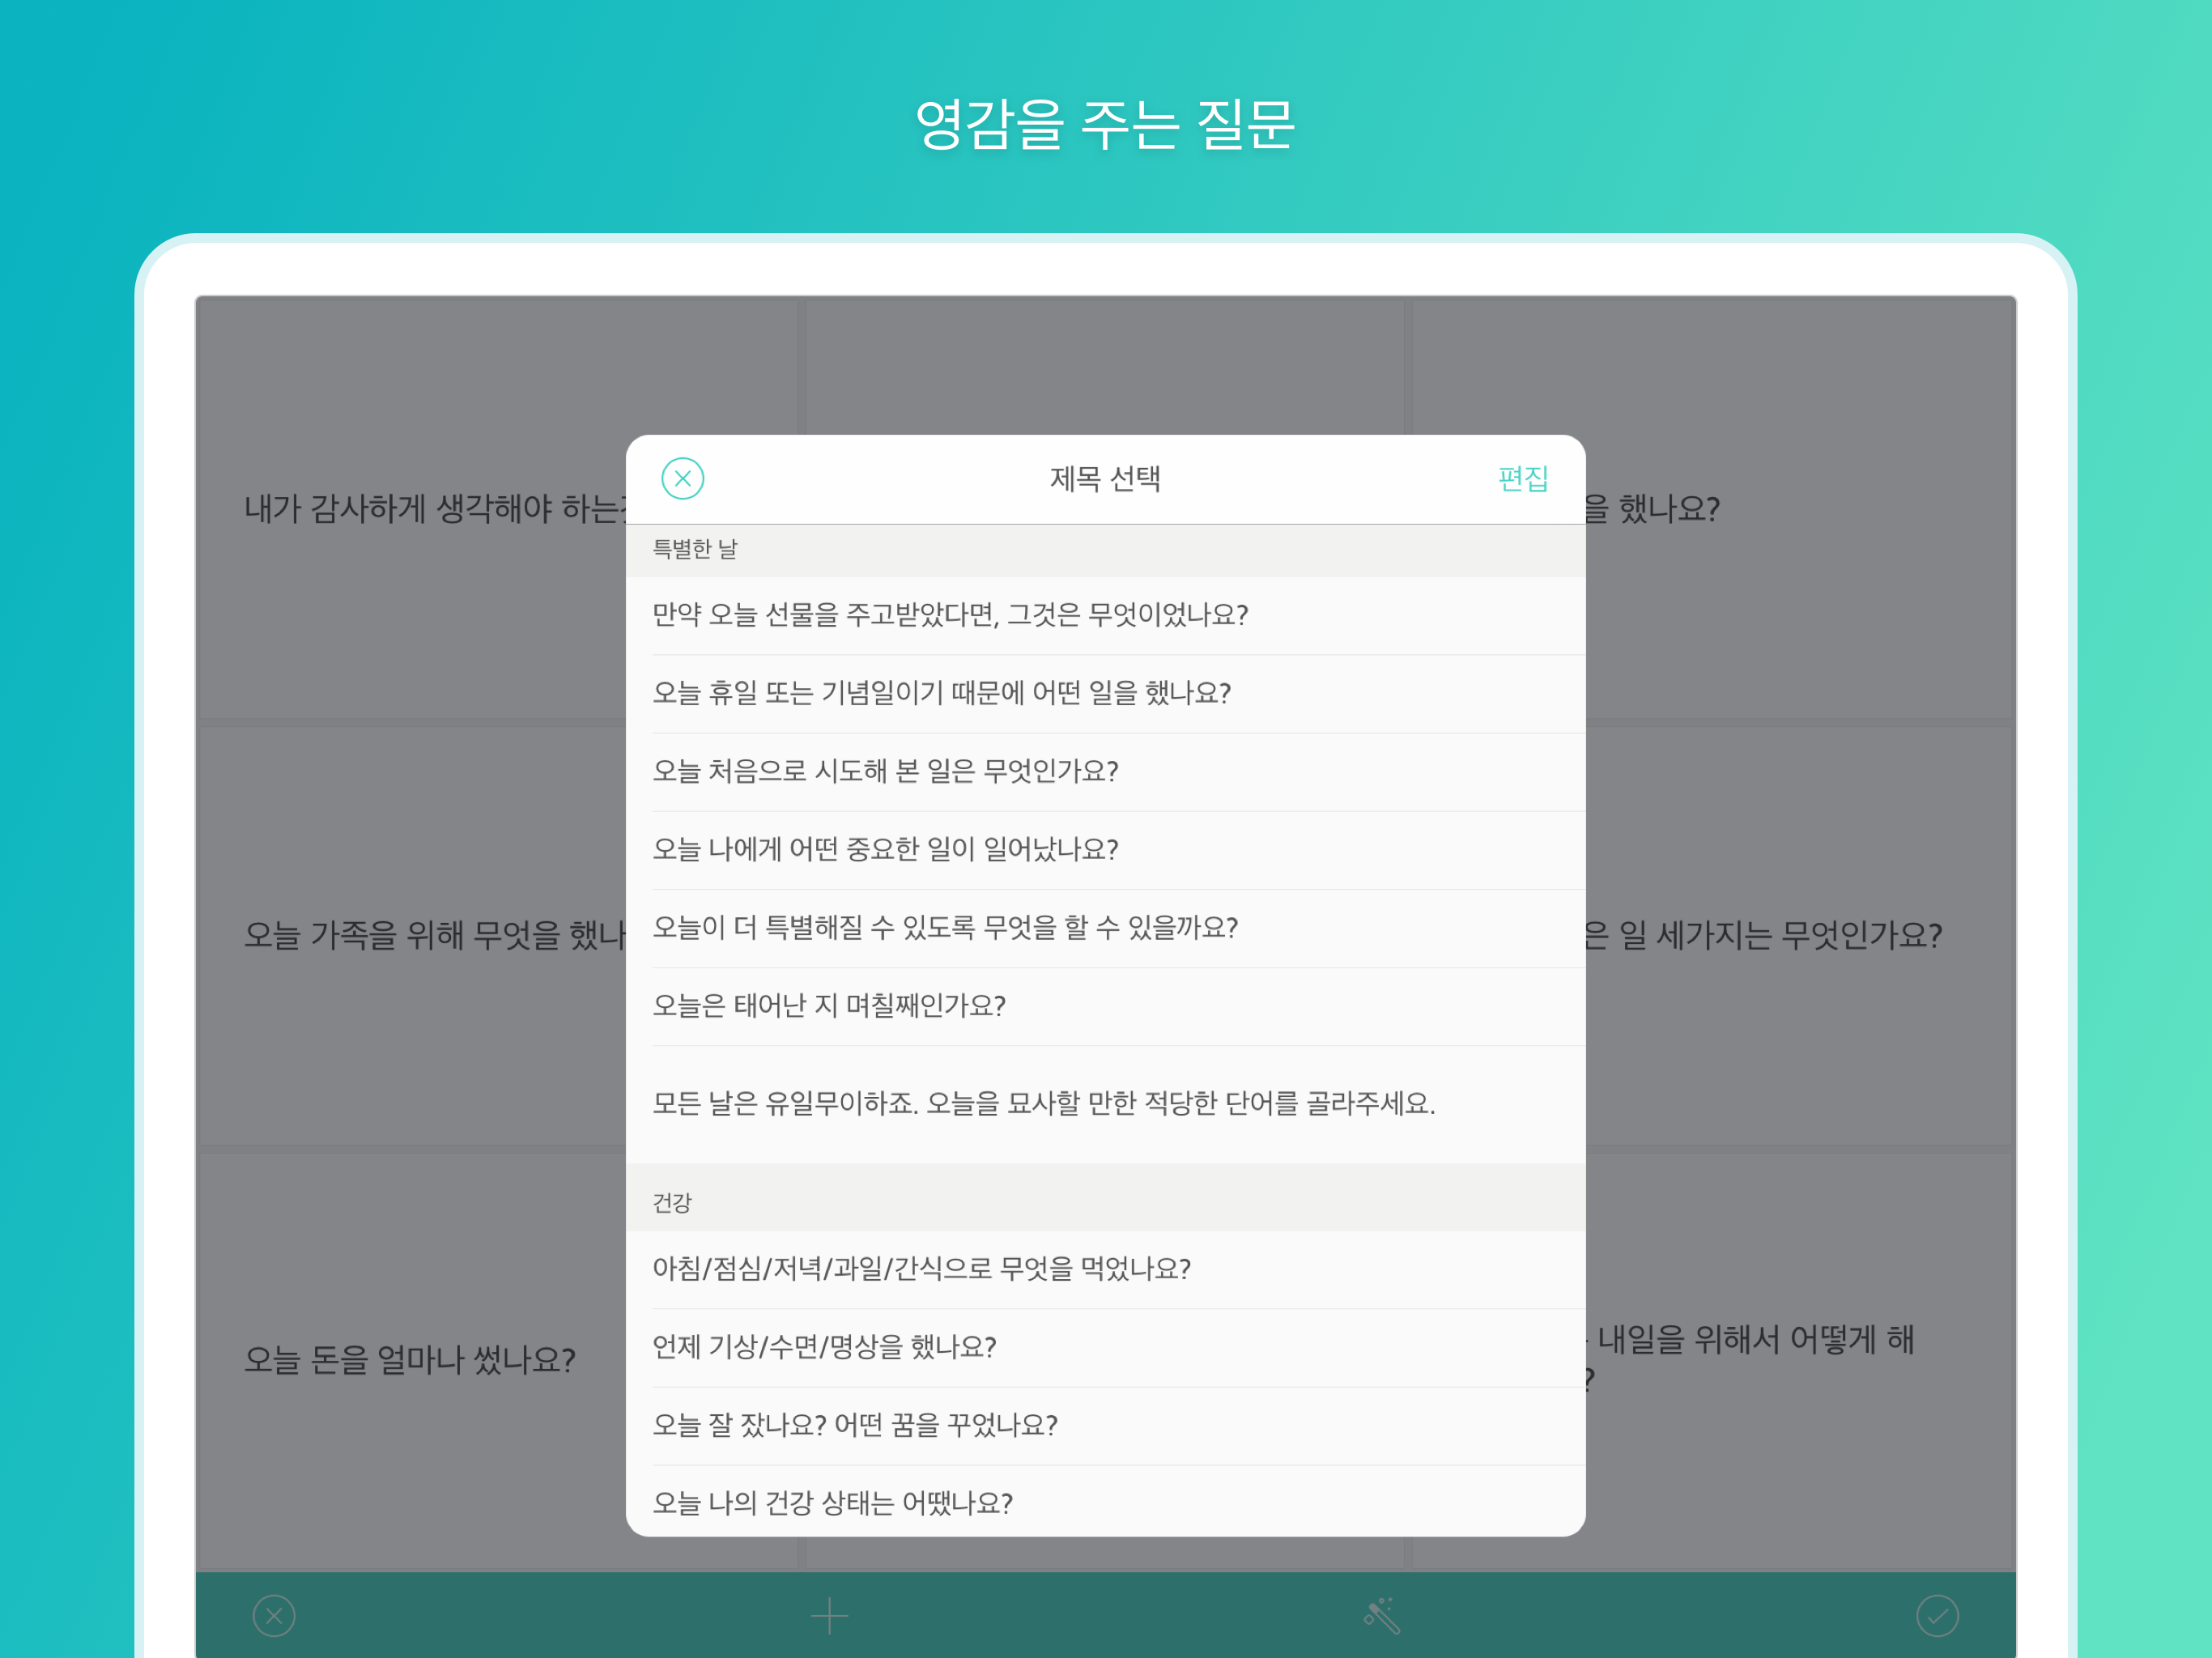Image resolution: width=2212 pixels, height=1658 pixels.
Task: Choose 오늘 잘 잤나요? 어떤 꿈을 꾸었나요?
Action: (x=855, y=1424)
